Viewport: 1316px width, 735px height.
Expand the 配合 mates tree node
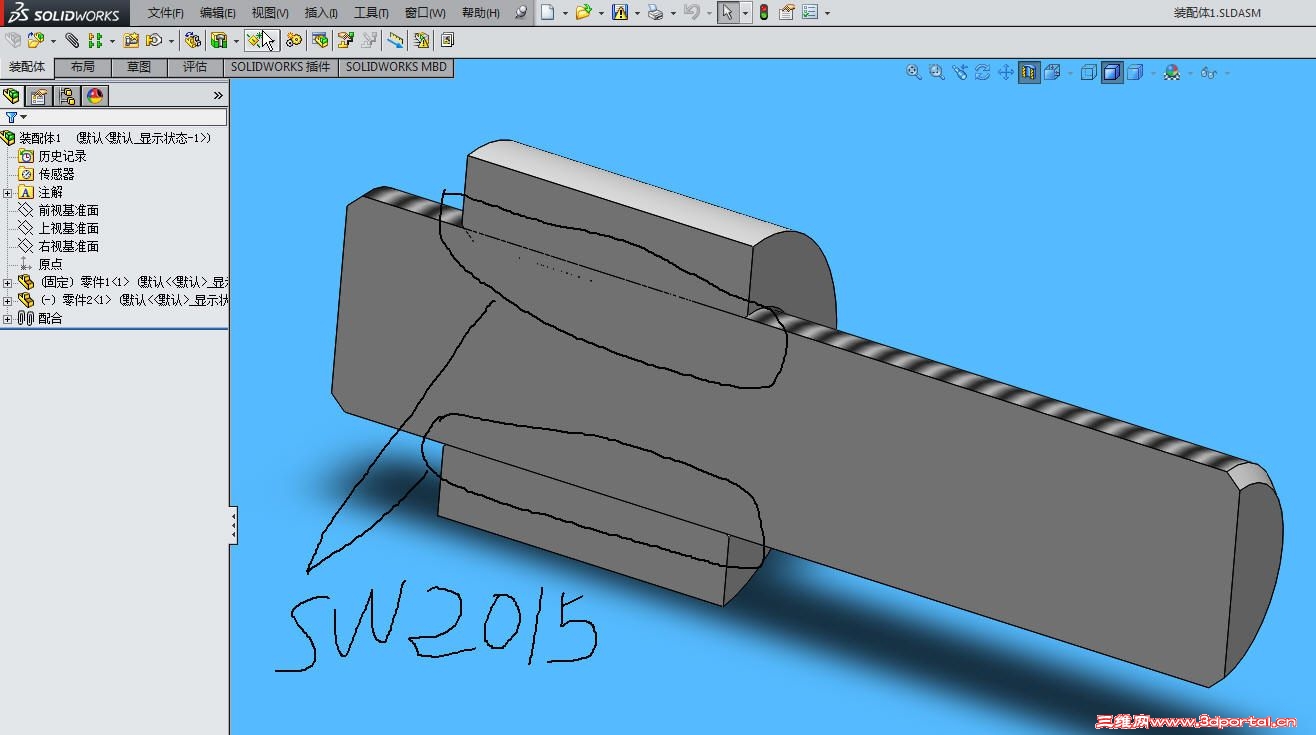click(x=8, y=318)
